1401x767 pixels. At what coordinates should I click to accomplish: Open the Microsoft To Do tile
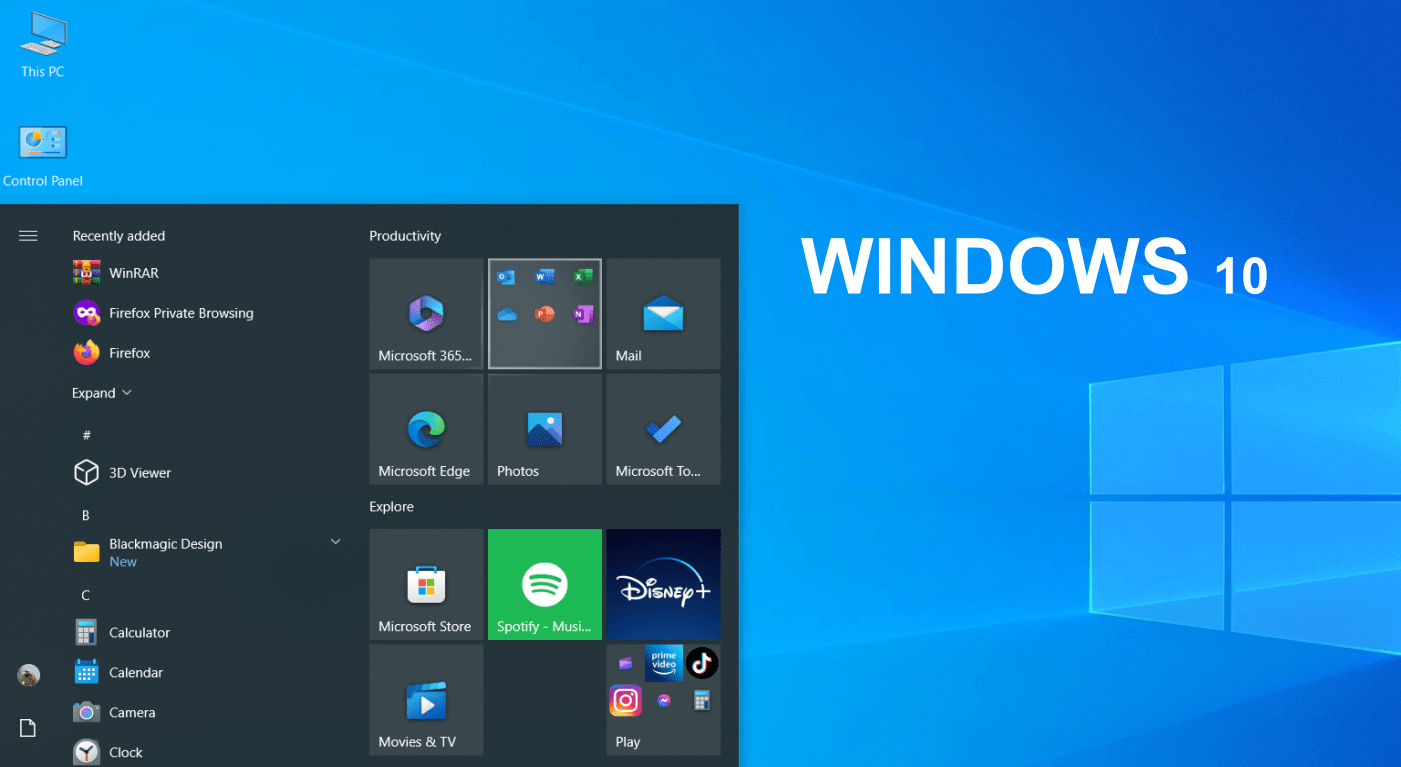663,430
